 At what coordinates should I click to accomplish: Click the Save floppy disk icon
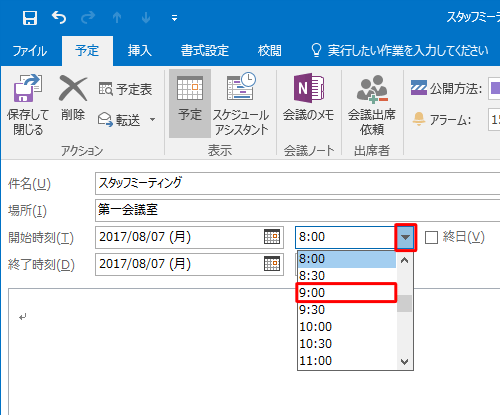tap(30, 18)
